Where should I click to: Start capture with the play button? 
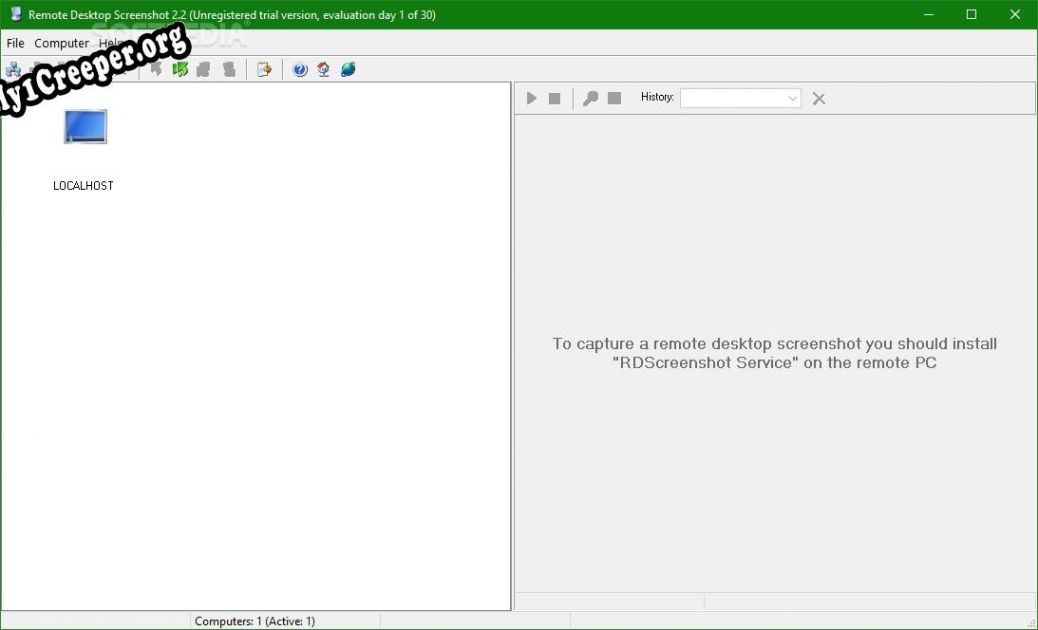[x=532, y=98]
